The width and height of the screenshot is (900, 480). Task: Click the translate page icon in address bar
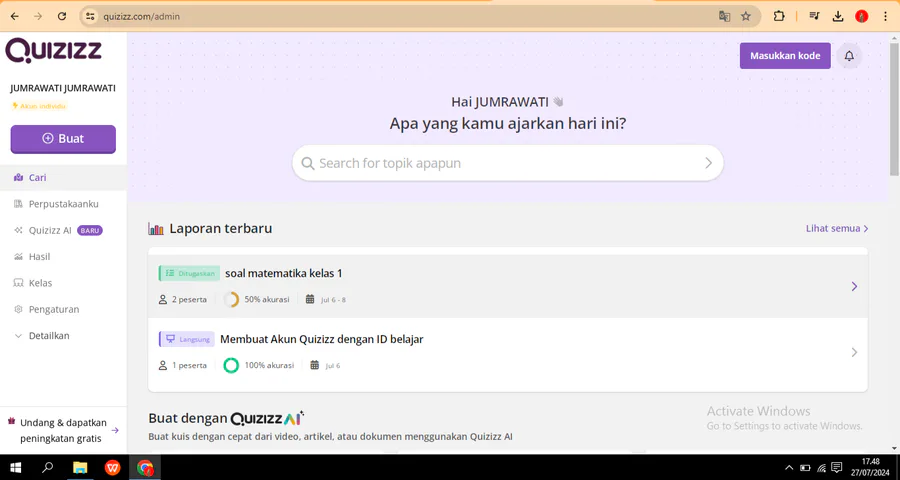tap(724, 16)
